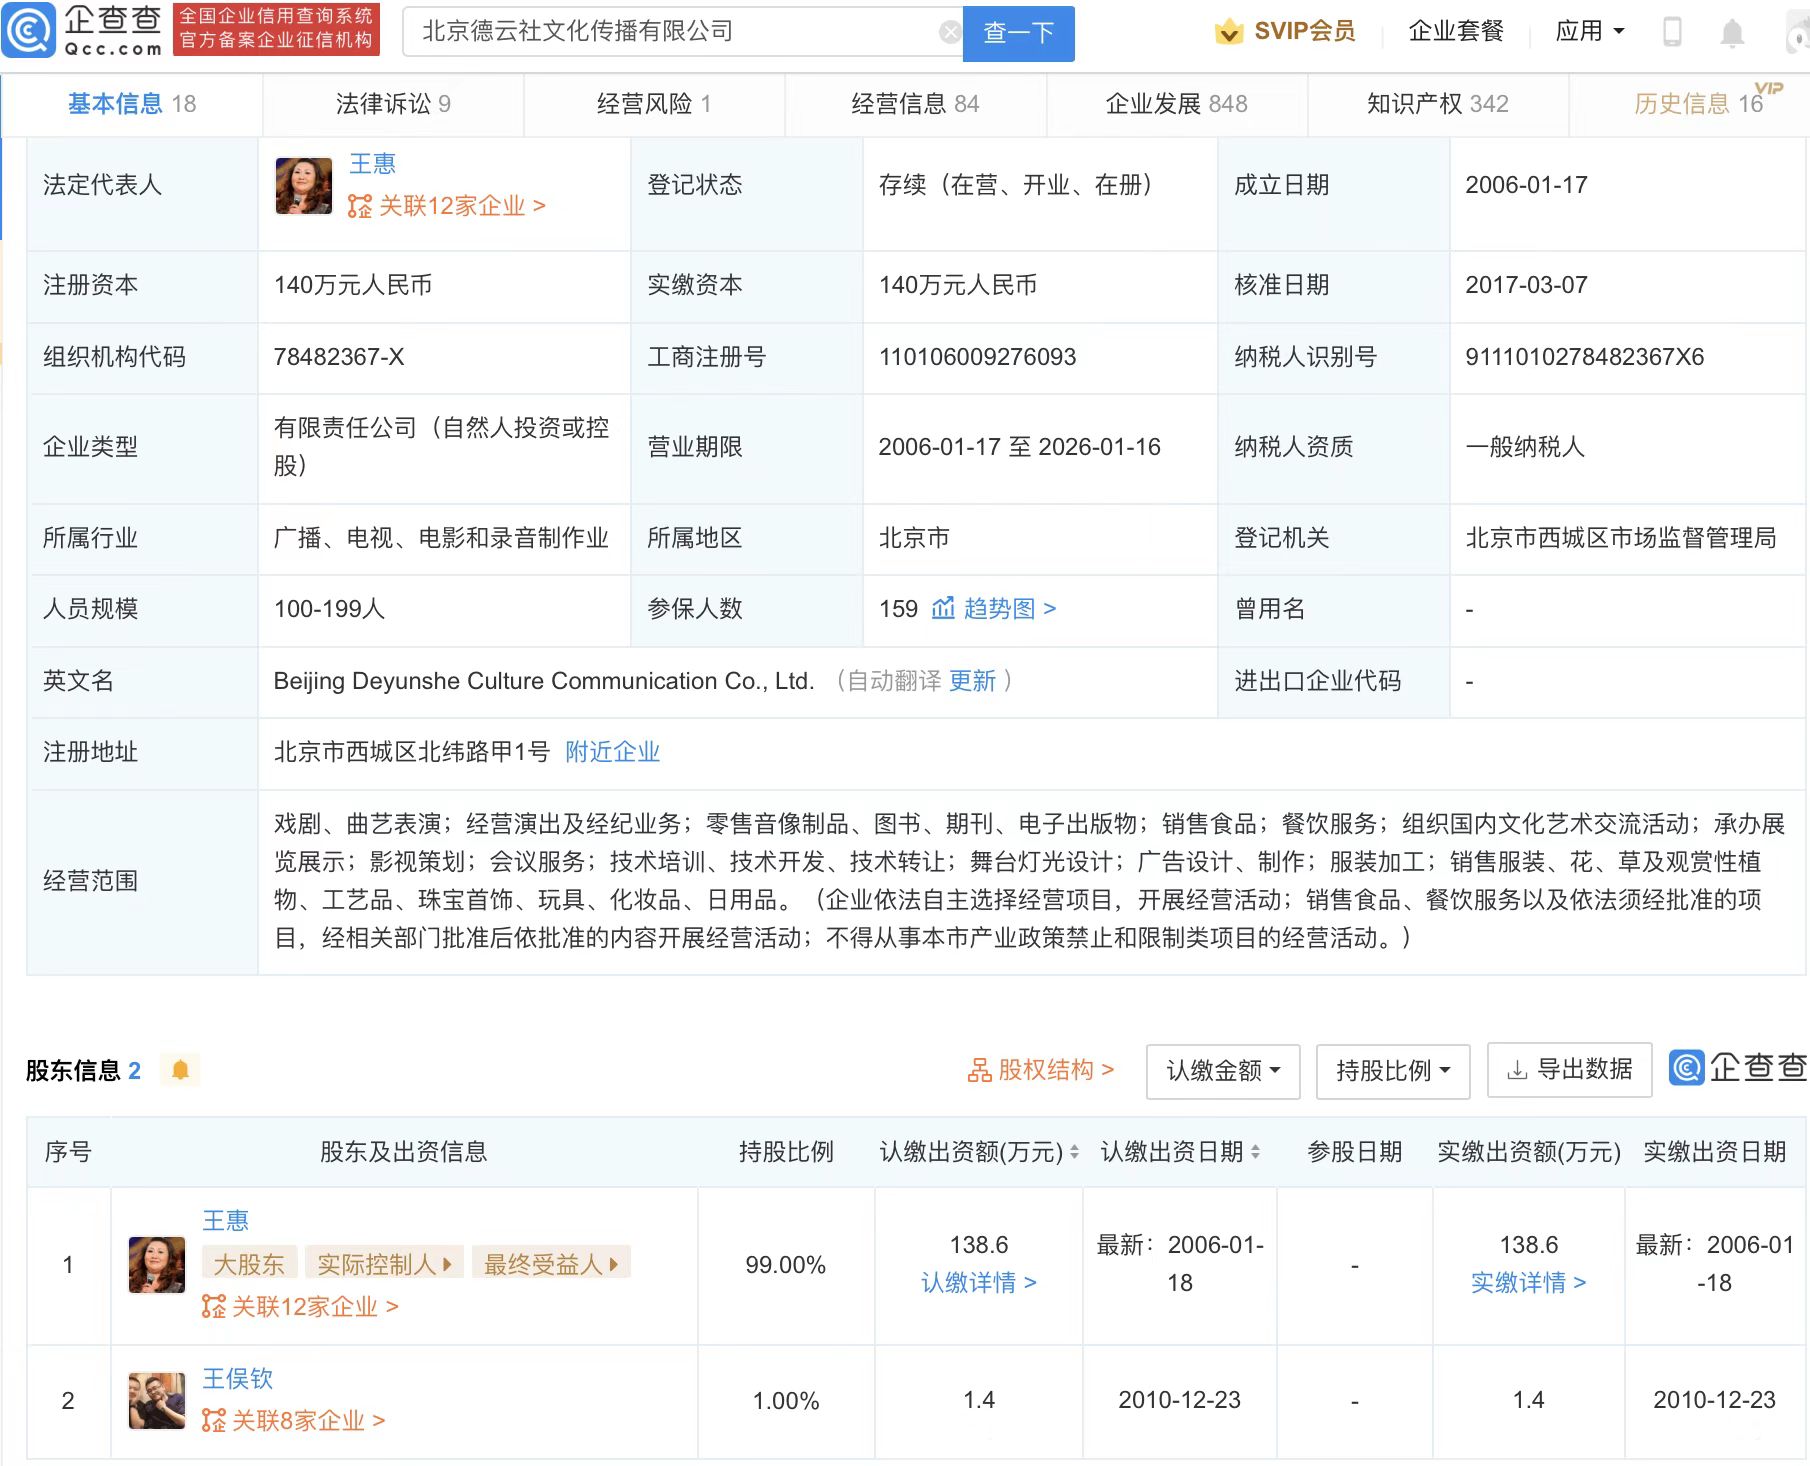The width and height of the screenshot is (1810, 1466).
Task: Expand the 实际控制人 tag arrow
Action: pos(447,1265)
